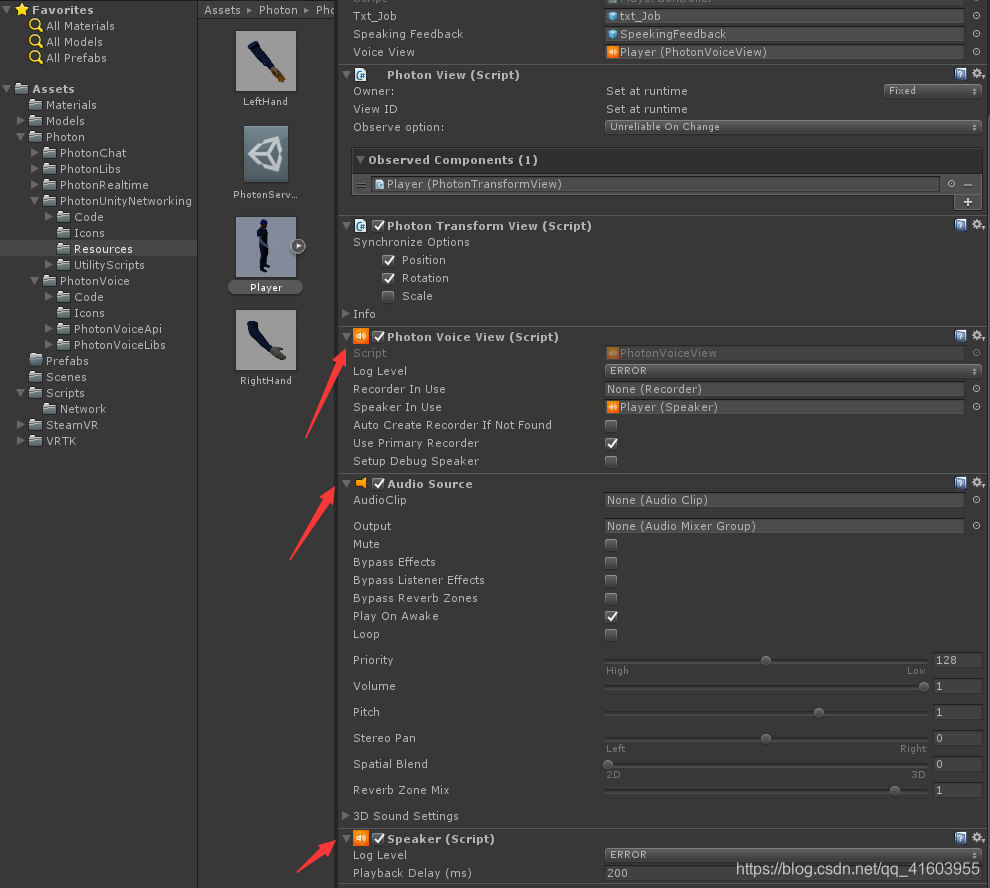The width and height of the screenshot is (990, 888).
Task: Open Owner Fixed dropdown
Action: [933, 91]
